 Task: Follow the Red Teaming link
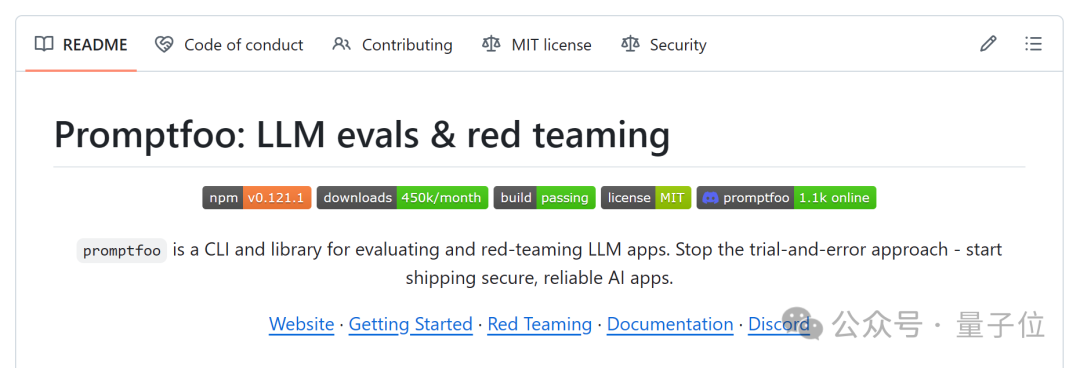point(539,324)
